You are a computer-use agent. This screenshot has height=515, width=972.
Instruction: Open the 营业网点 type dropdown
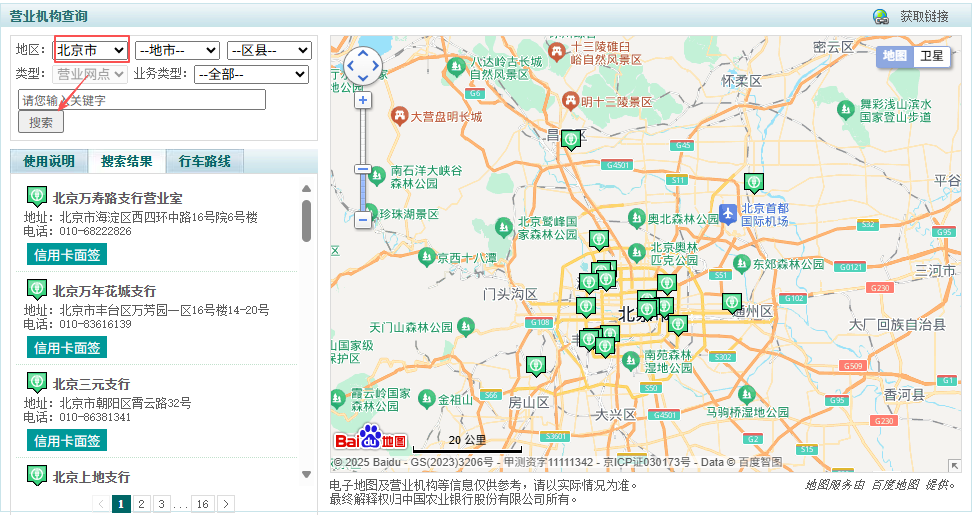pyautogui.click(x=91, y=74)
